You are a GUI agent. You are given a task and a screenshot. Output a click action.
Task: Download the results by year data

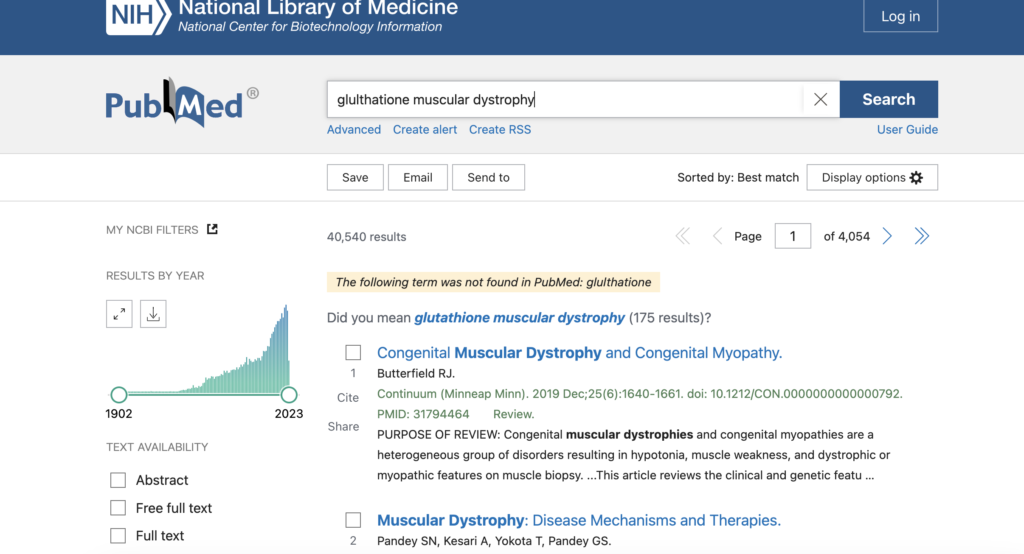coord(153,314)
